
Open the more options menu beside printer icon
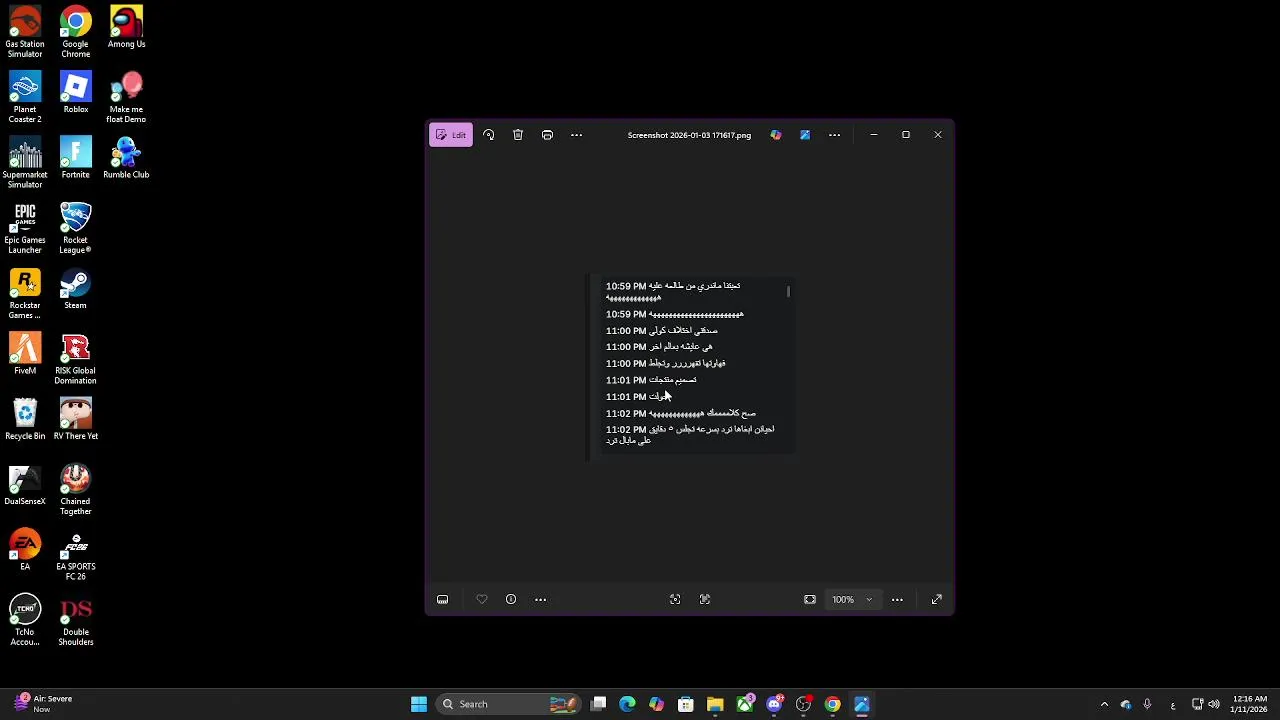coord(576,135)
